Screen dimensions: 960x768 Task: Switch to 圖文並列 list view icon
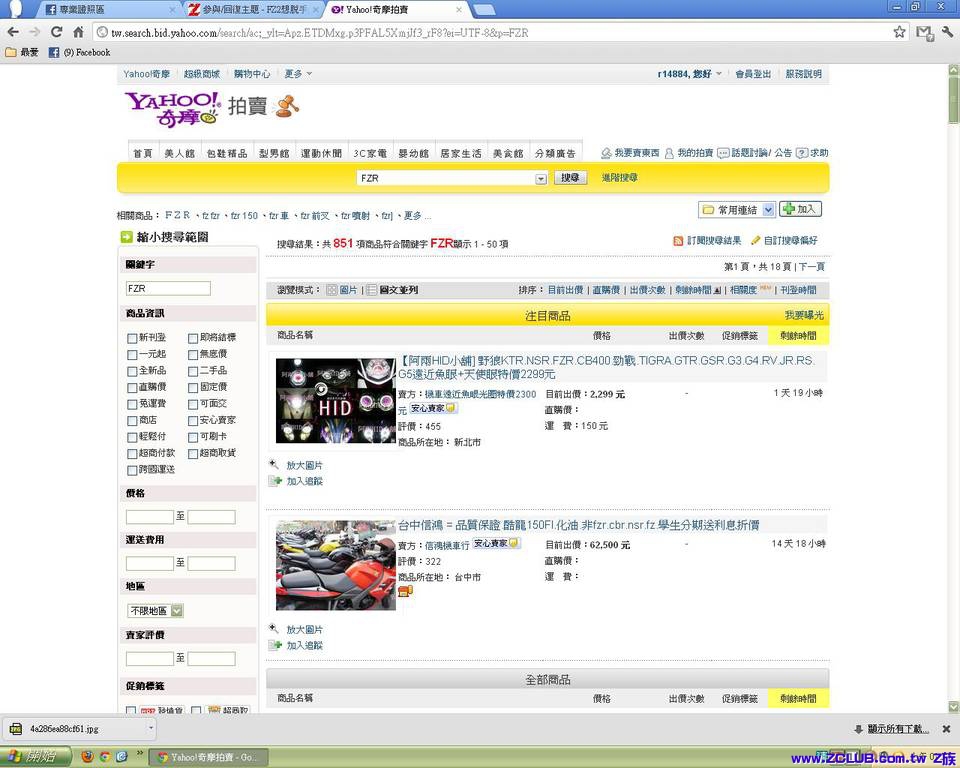tap(372, 290)
